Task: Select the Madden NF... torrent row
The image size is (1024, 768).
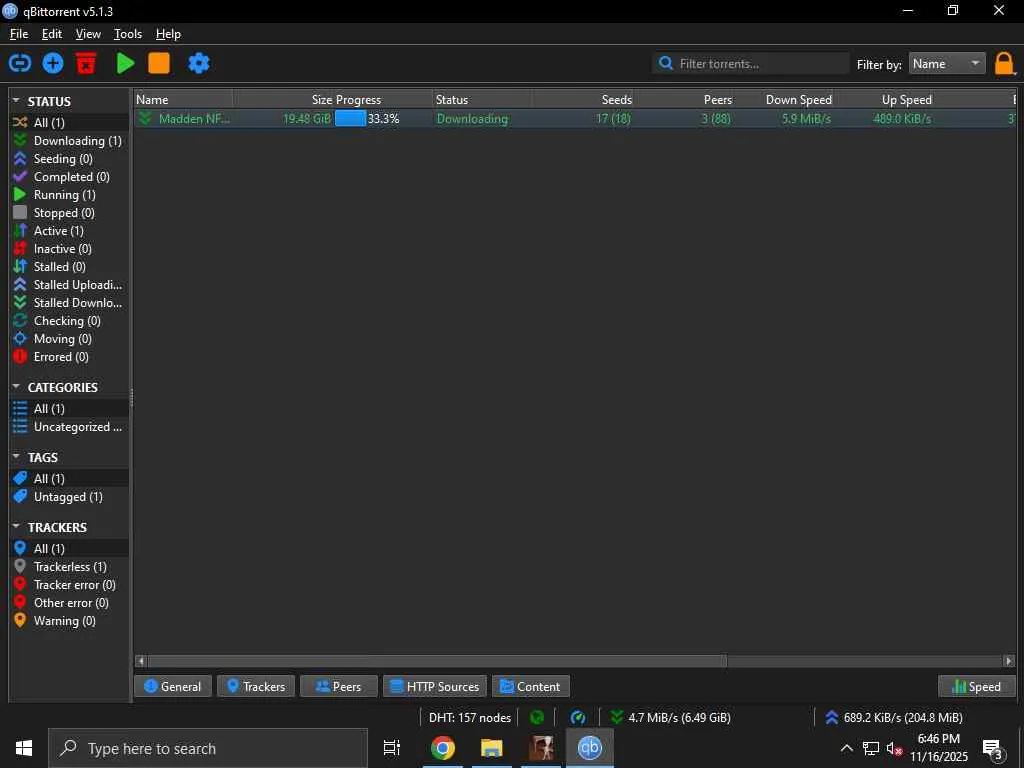Action: pyautogui.click(x=575, y=119)
